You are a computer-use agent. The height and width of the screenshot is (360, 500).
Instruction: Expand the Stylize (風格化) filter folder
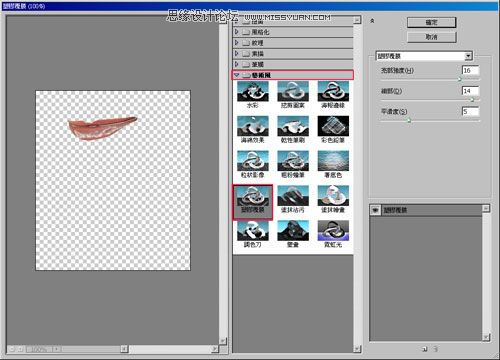(x=236, y=32)
